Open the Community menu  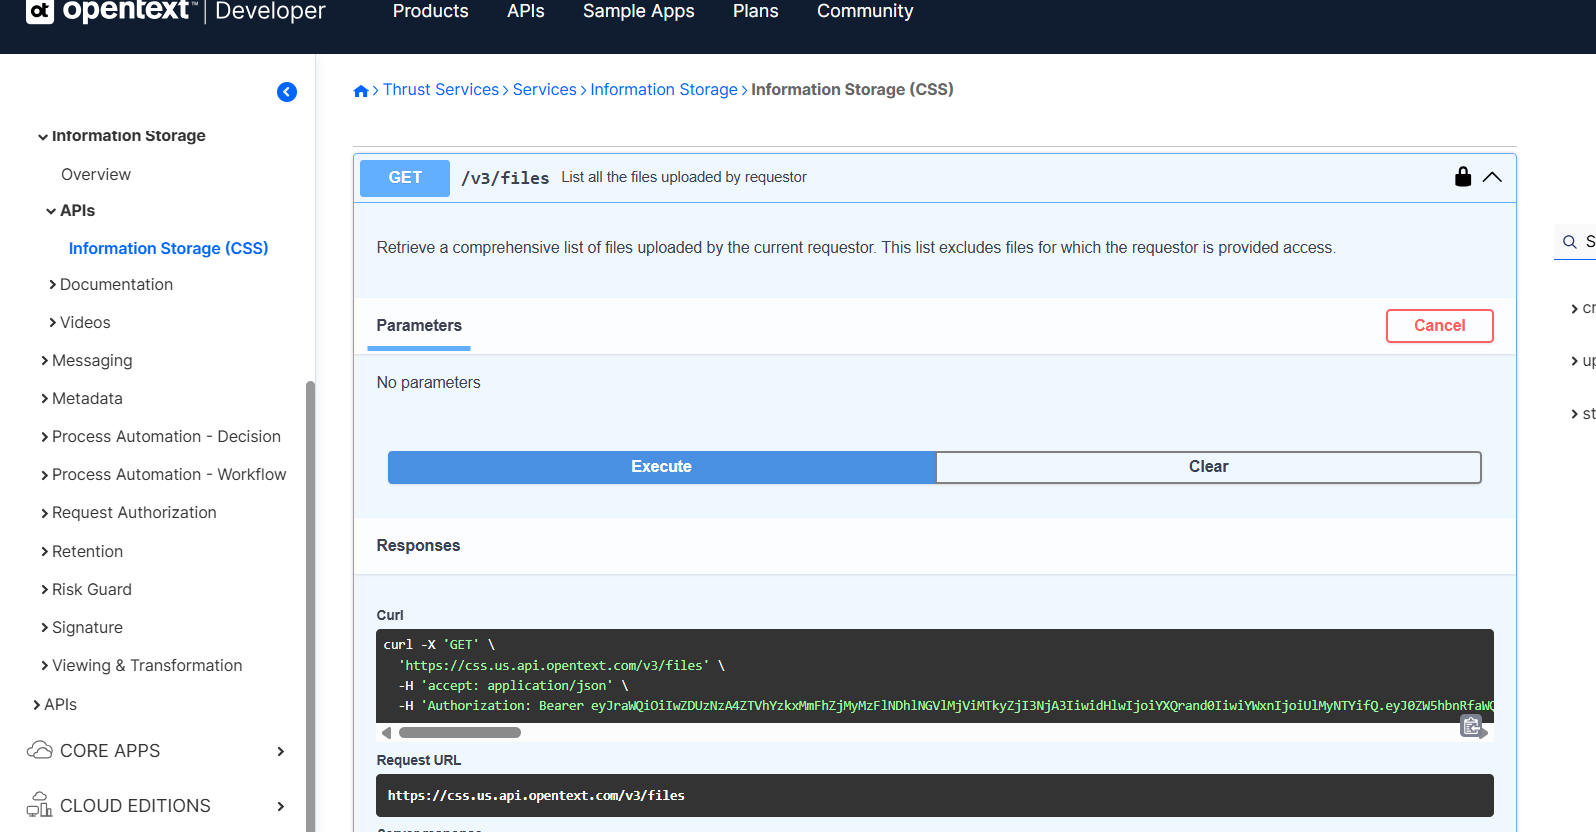865,11
